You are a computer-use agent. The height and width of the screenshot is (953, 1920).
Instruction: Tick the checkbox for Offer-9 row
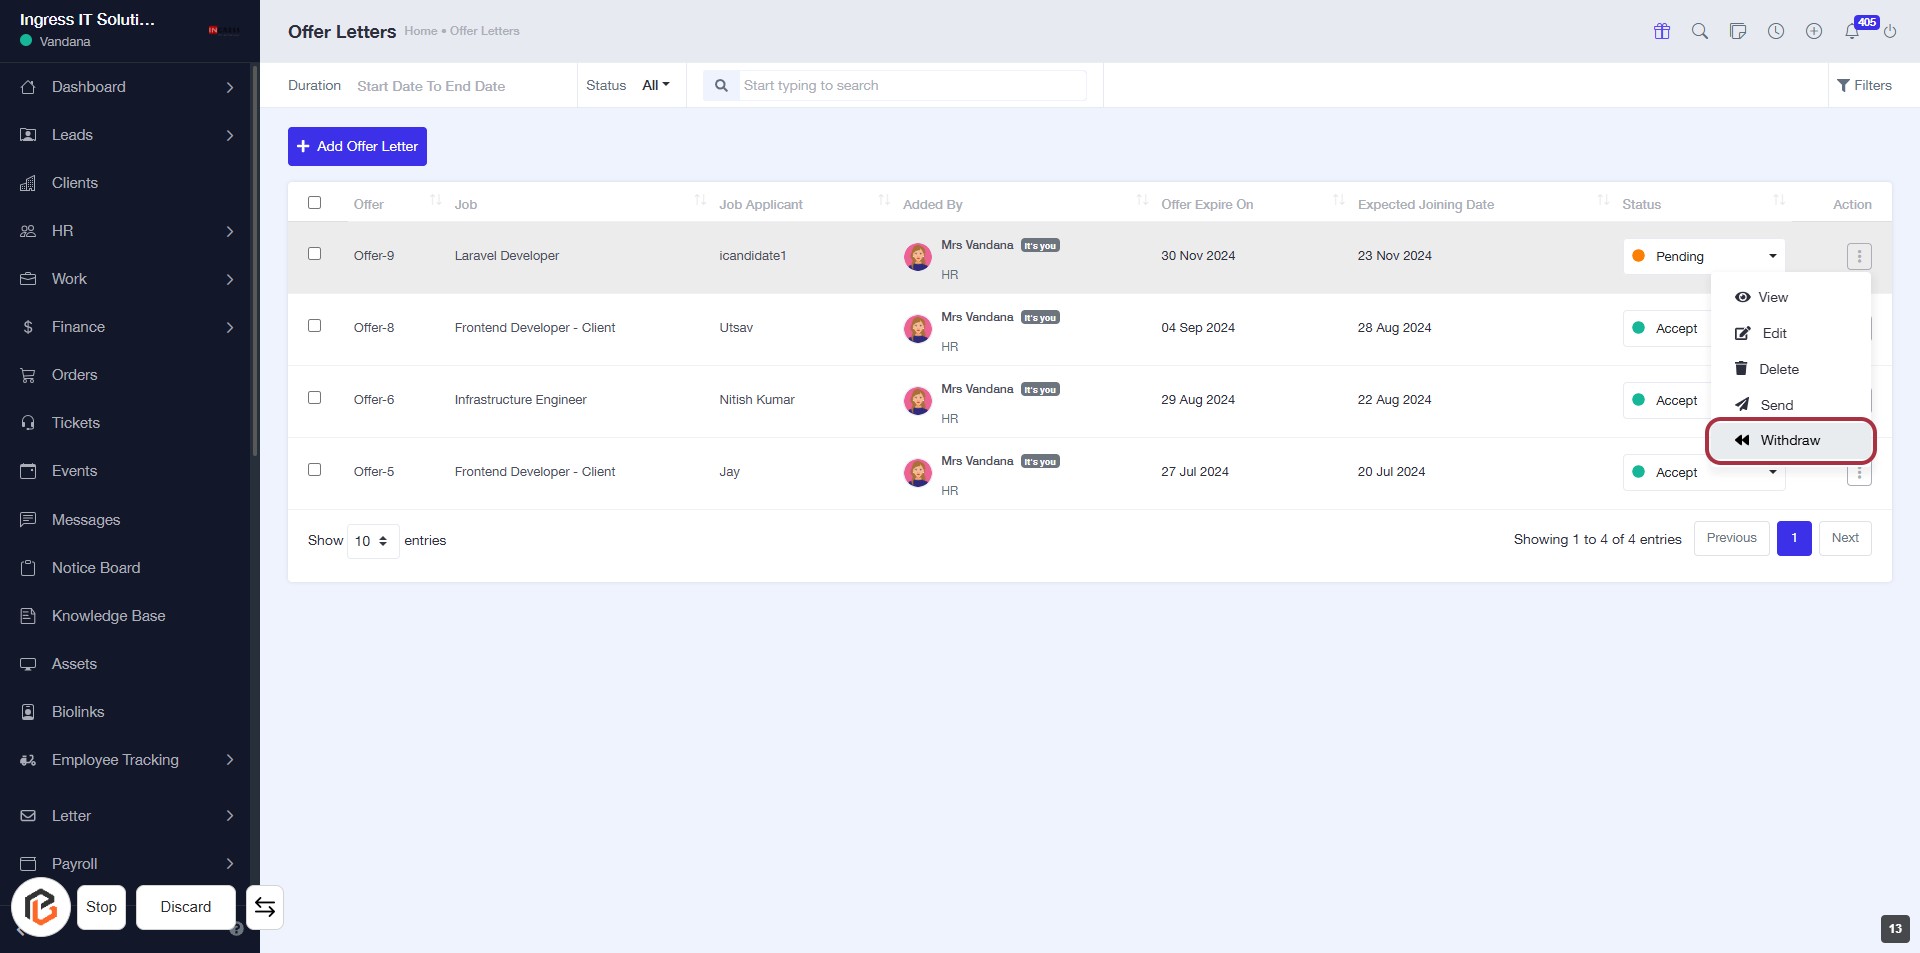click(314, 254)
